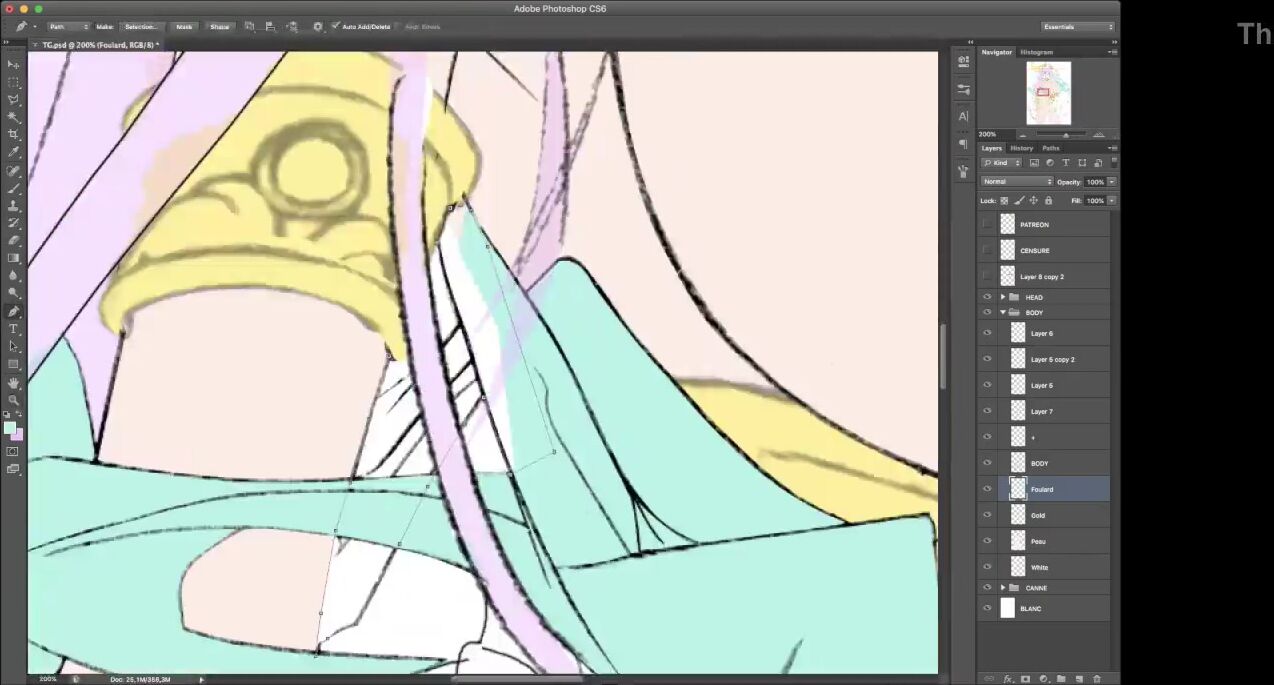Hide the Foulard layer

coord(987,489)
